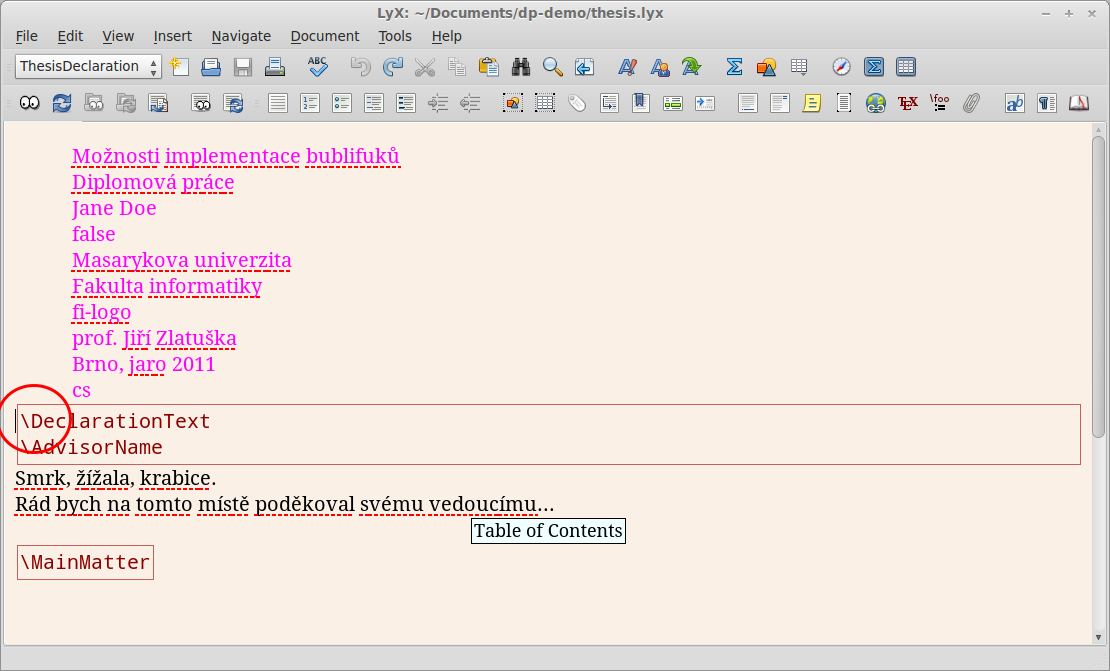The height and width of the screenshot is (671, 1110).
Task: Apply itemized bullet list layout
Action: pyautogui.click(x=342, y=103)
